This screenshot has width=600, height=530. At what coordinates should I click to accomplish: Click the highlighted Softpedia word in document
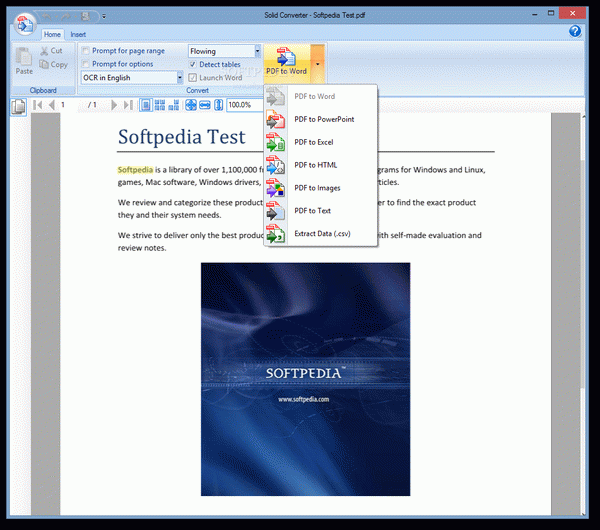(x=135, y=170)
